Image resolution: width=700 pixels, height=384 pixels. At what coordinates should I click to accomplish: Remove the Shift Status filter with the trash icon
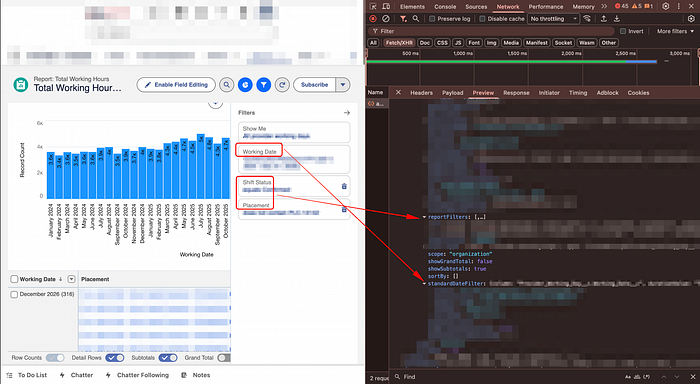tap(344, 186)
